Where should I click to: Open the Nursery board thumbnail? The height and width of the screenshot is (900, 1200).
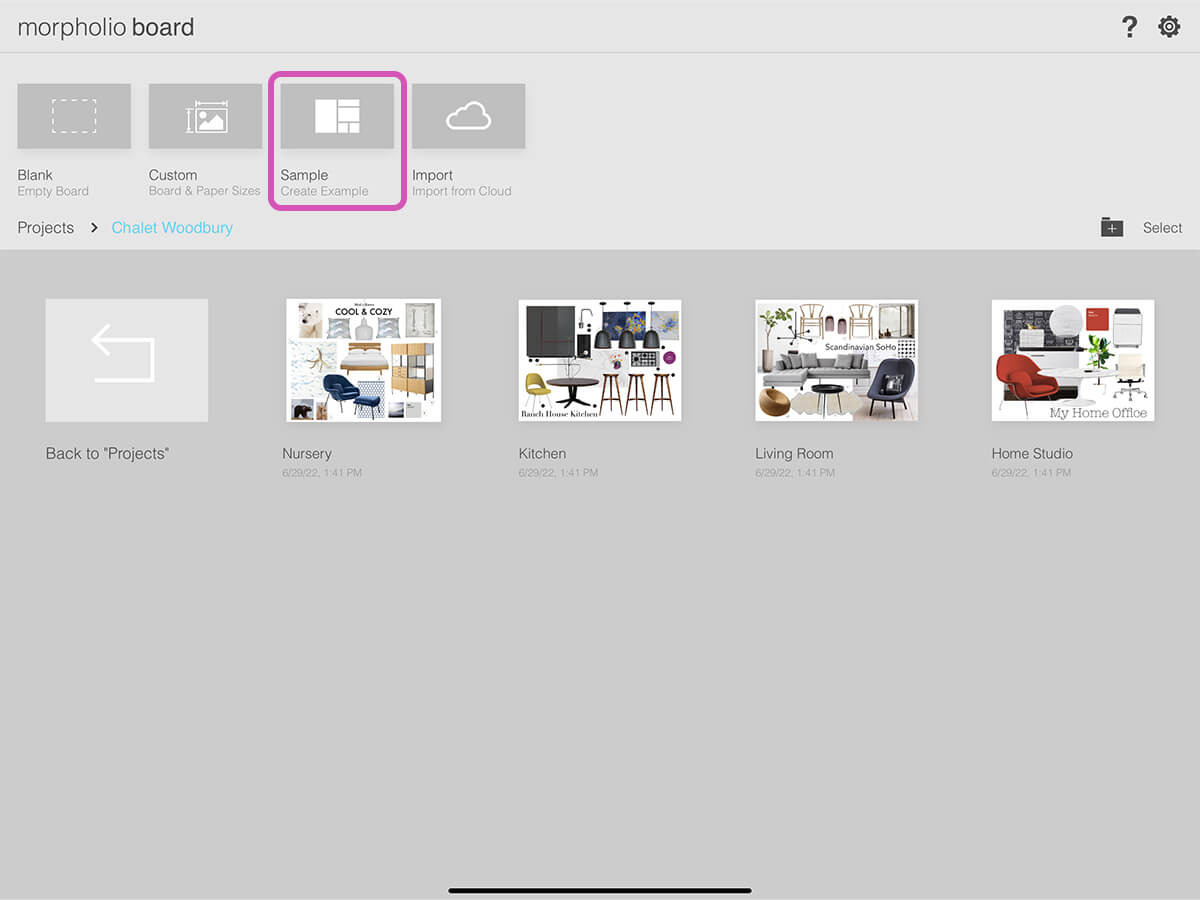click(x=363, y=360)
